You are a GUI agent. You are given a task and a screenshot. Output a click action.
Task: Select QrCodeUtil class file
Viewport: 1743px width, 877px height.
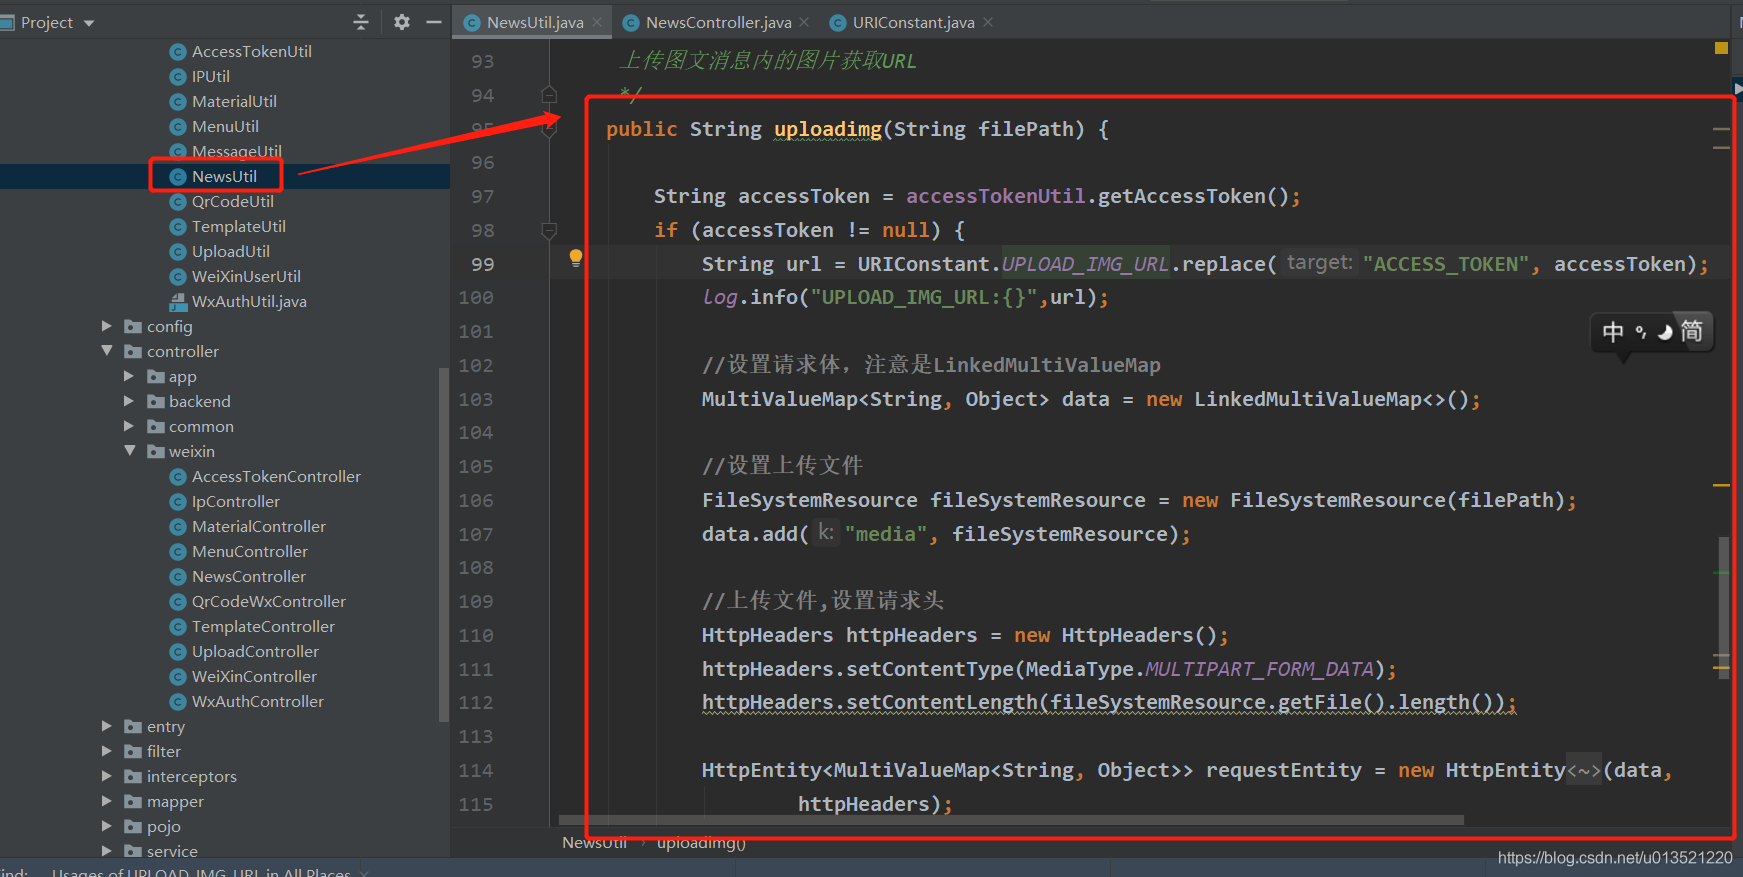232,201
